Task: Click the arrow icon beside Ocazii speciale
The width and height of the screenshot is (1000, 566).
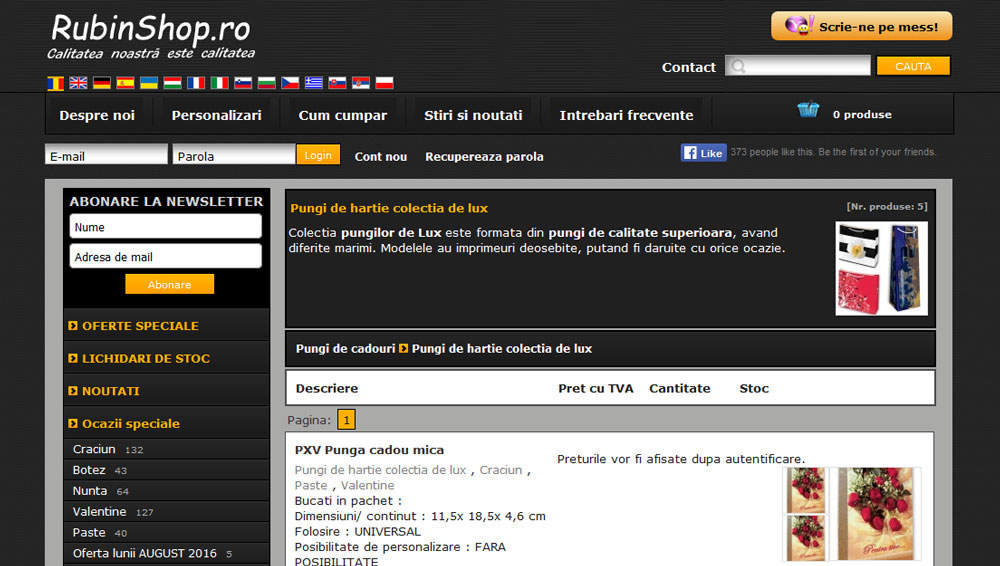Action: tap(73, 423)
